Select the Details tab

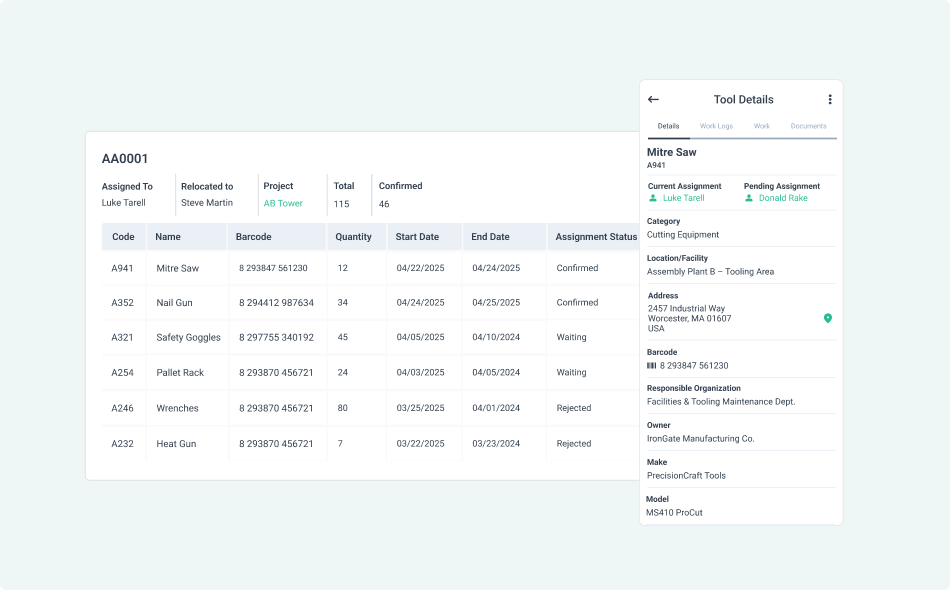tap(667, 126)
